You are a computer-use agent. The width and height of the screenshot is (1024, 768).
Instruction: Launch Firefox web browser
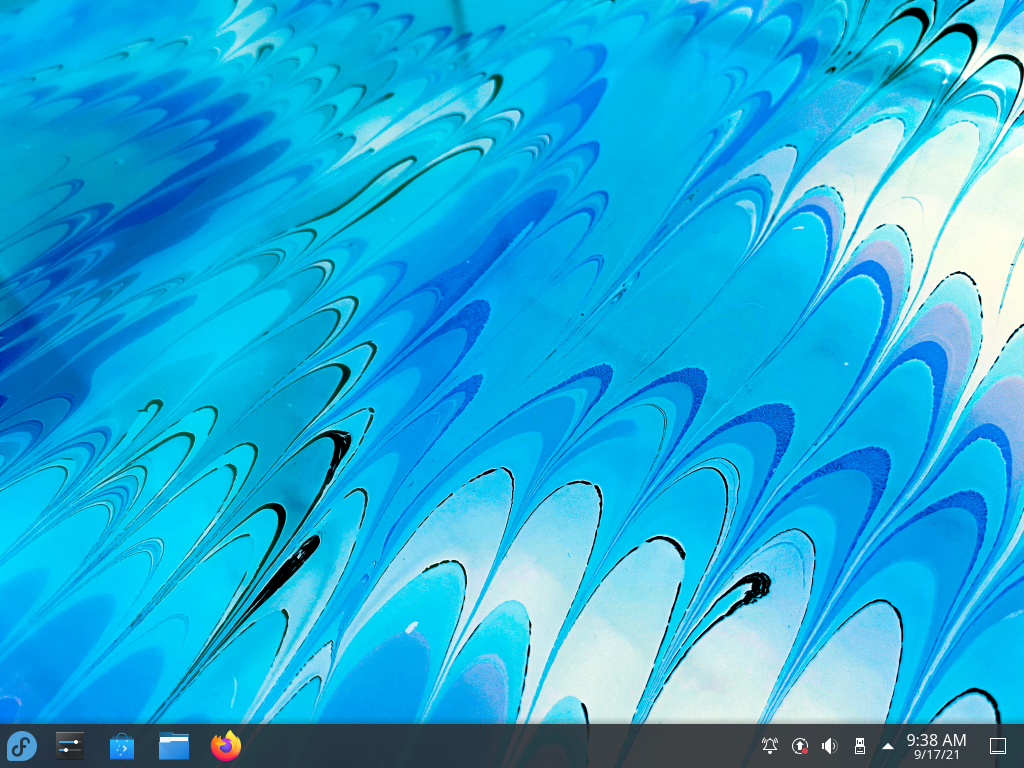(226, 746)
